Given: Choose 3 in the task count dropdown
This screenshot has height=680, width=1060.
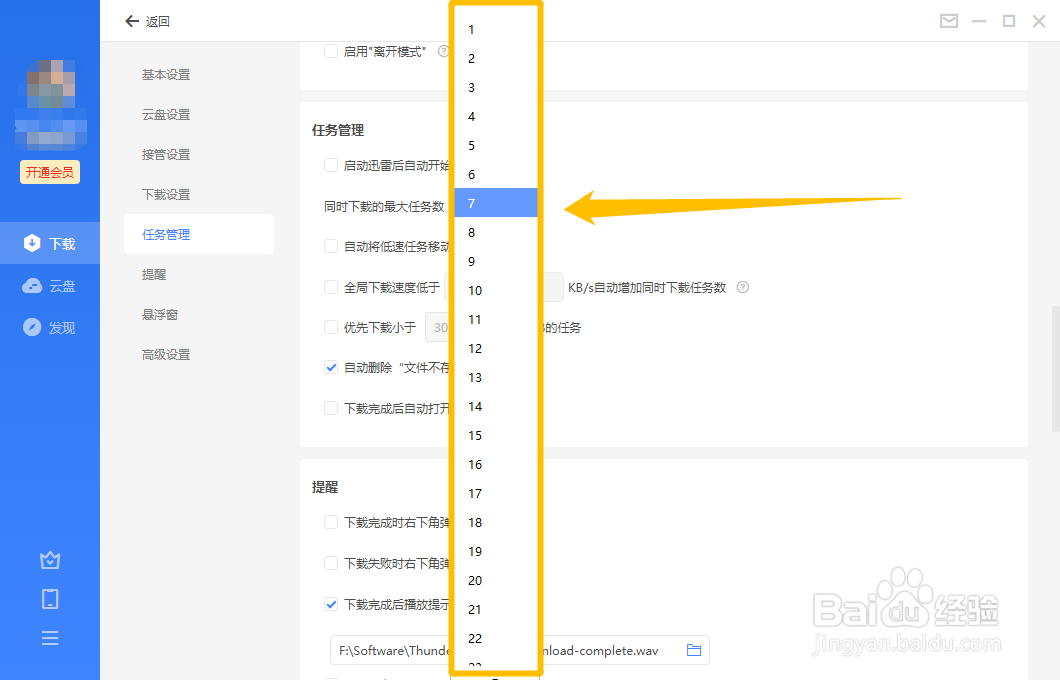Looking at the screenshot, I should point(496,88).
